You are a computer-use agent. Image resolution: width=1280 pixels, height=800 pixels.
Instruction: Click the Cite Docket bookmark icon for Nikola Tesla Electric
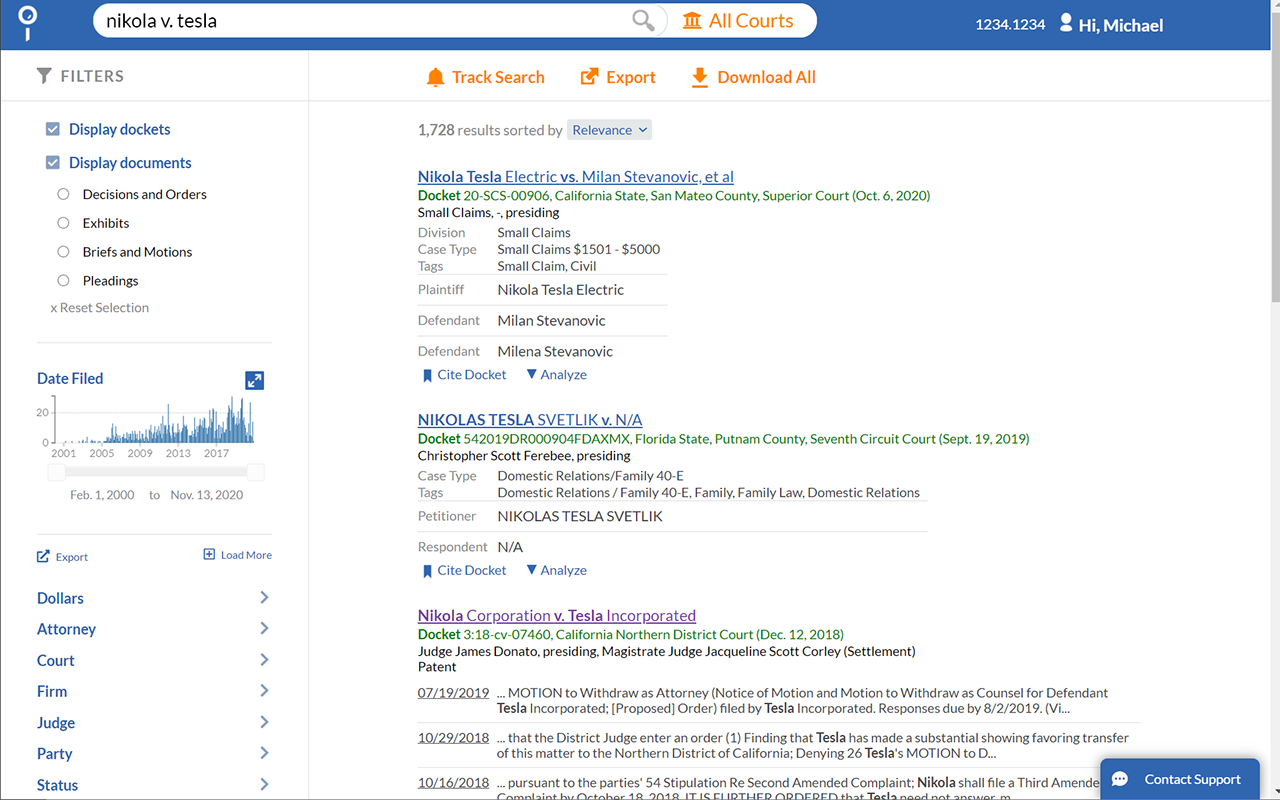428,374
